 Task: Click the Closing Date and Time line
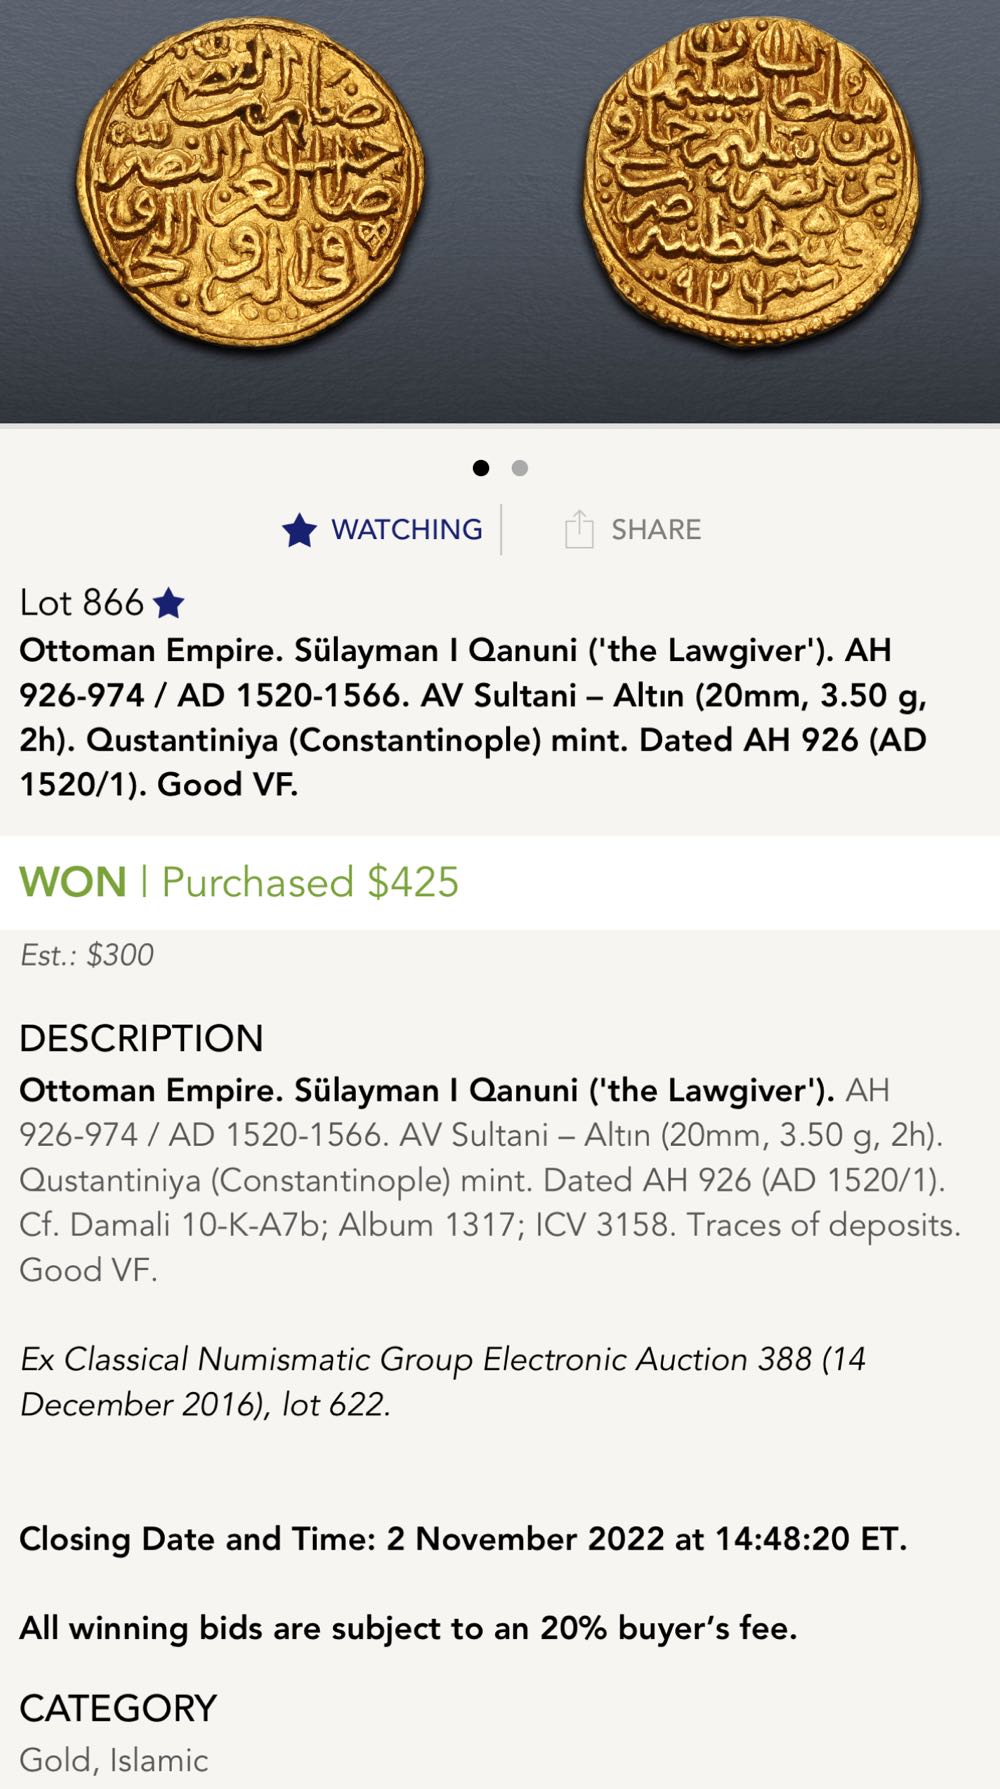(463, 1538)
